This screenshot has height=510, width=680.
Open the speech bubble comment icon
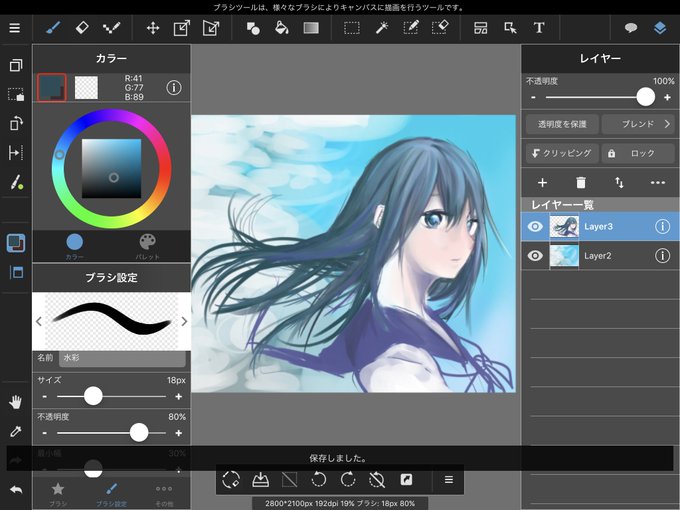point(631,28)
